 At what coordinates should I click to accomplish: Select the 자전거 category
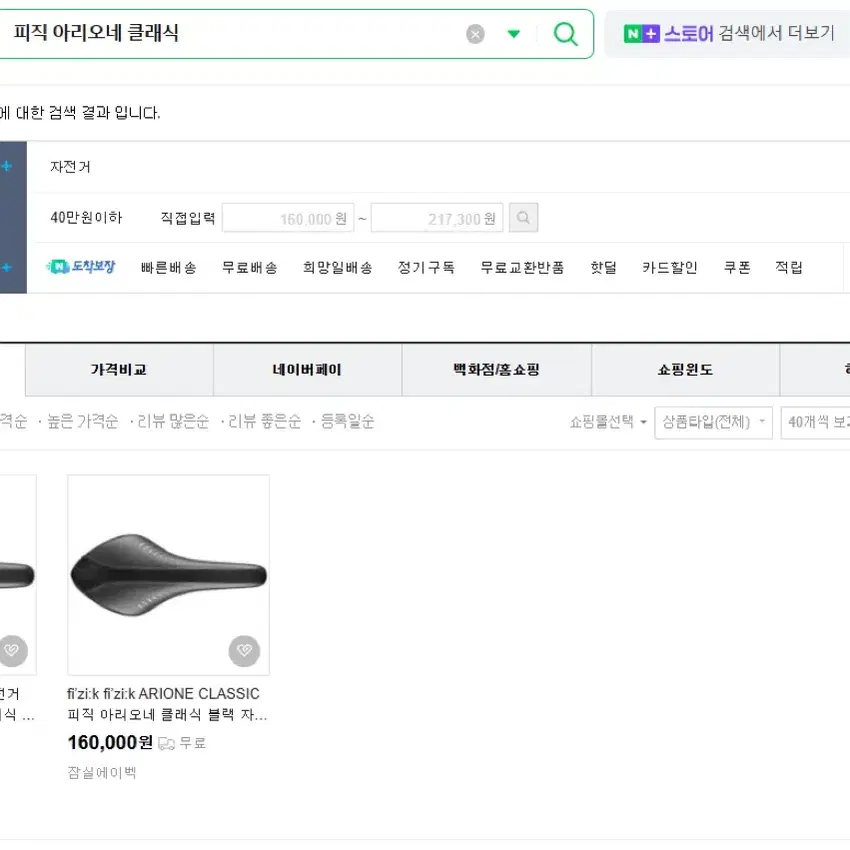coord(70,166)
